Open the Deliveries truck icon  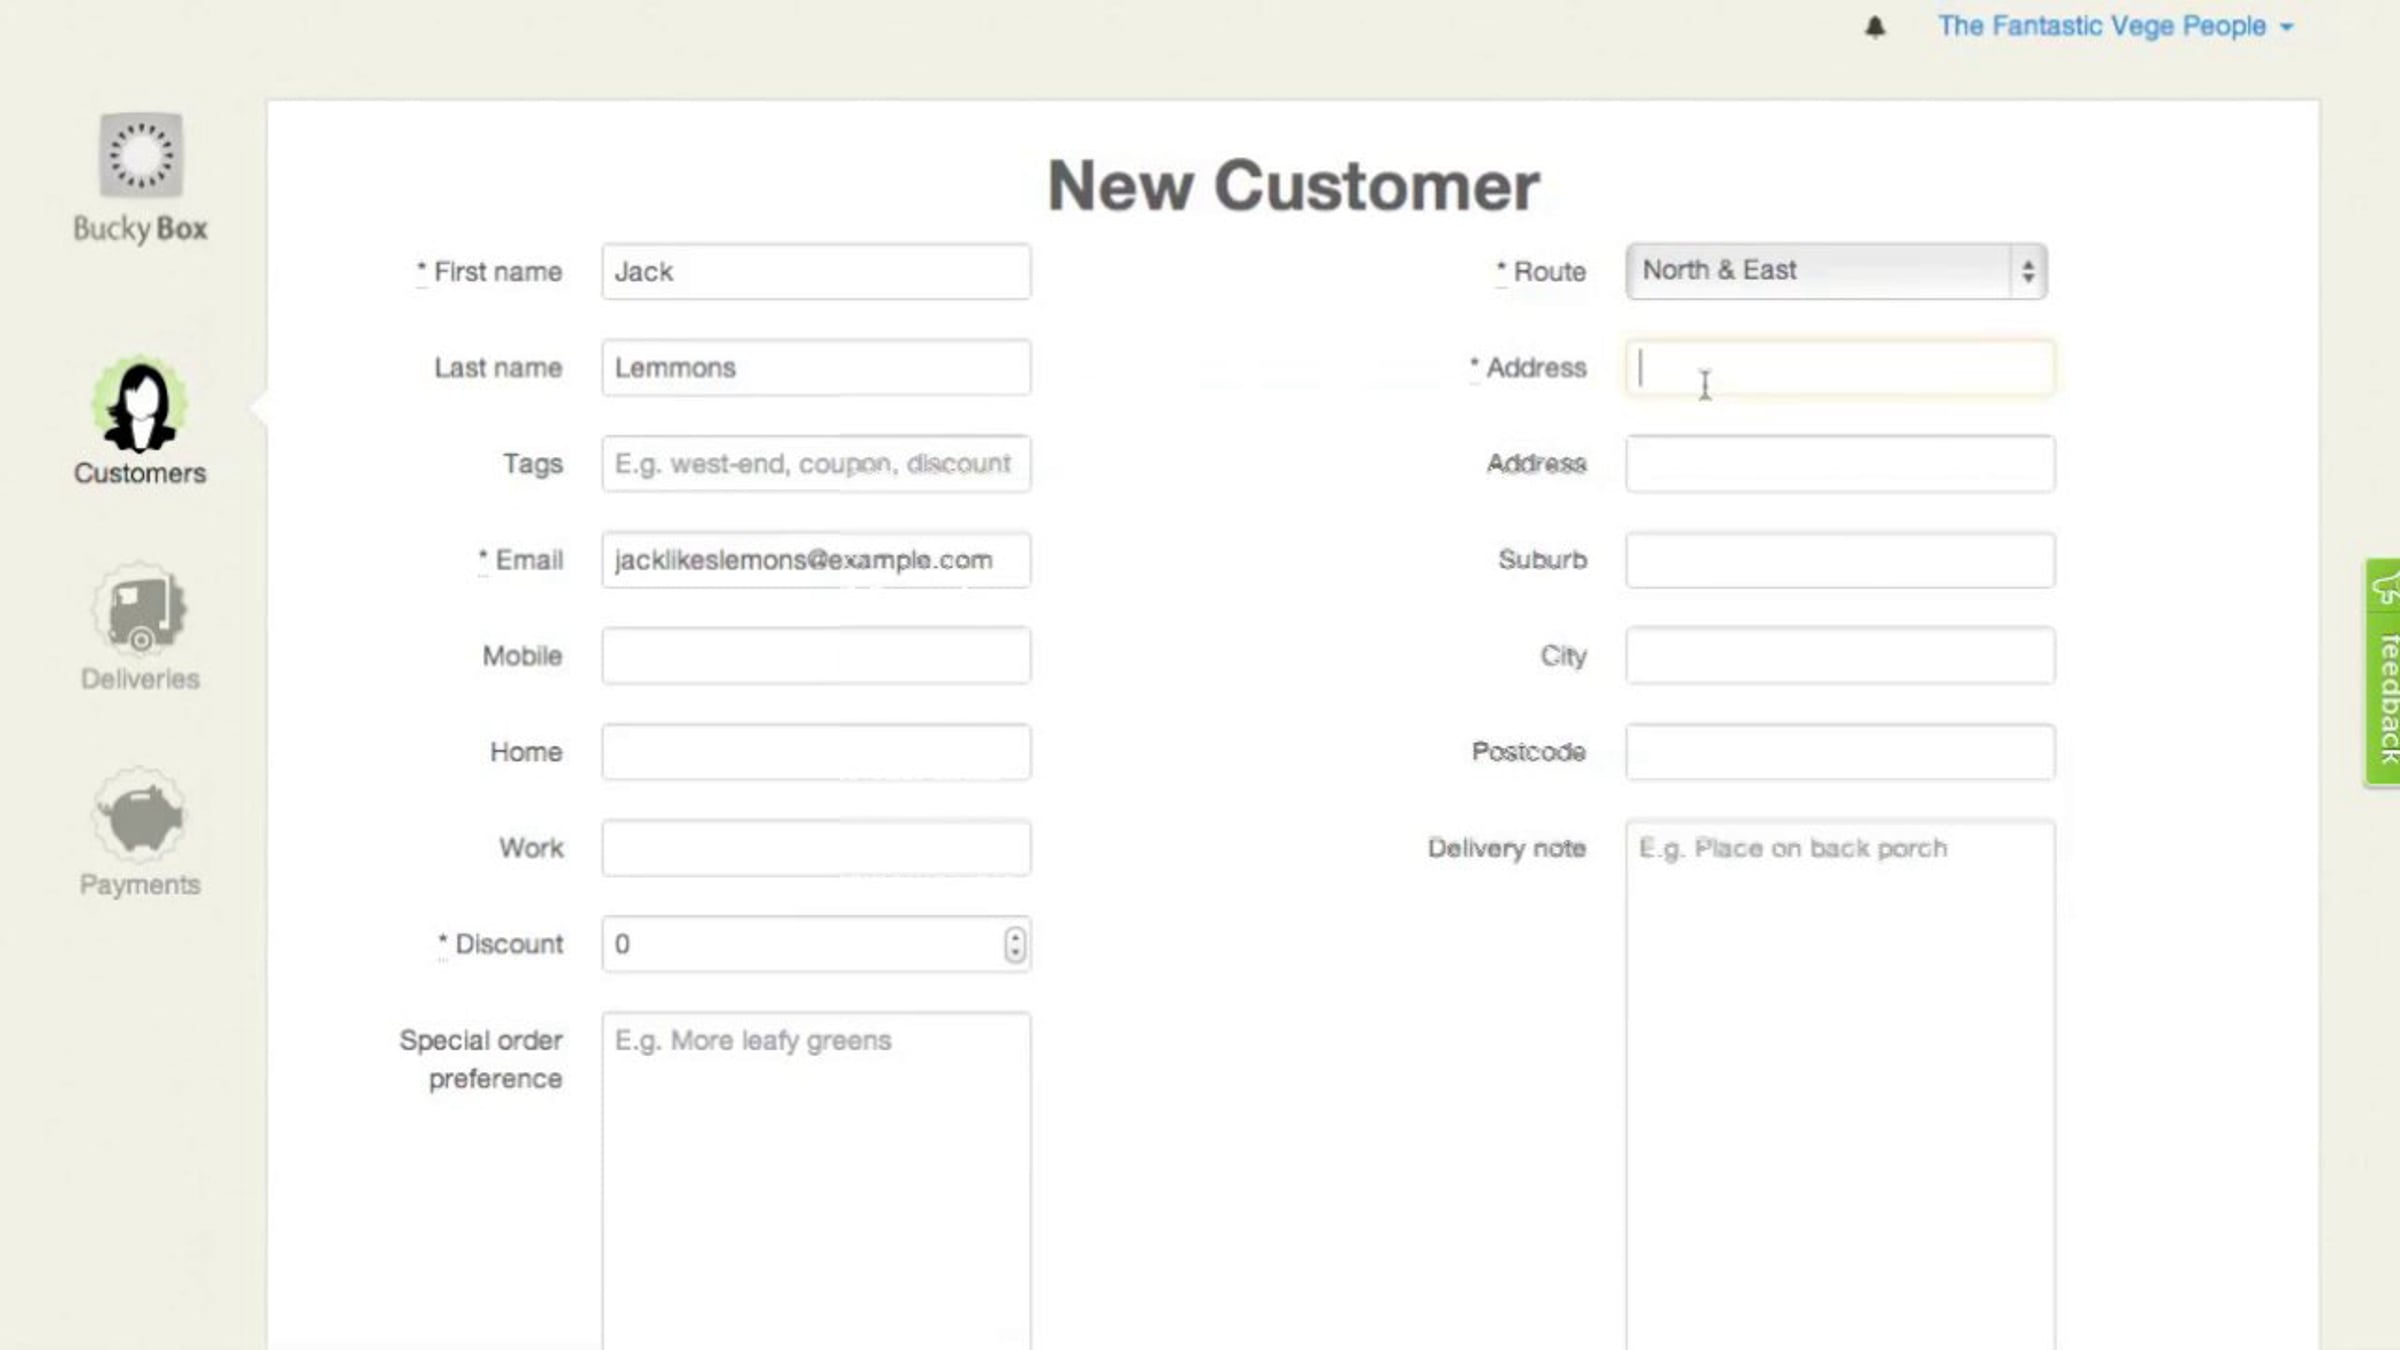coord(140,610)
